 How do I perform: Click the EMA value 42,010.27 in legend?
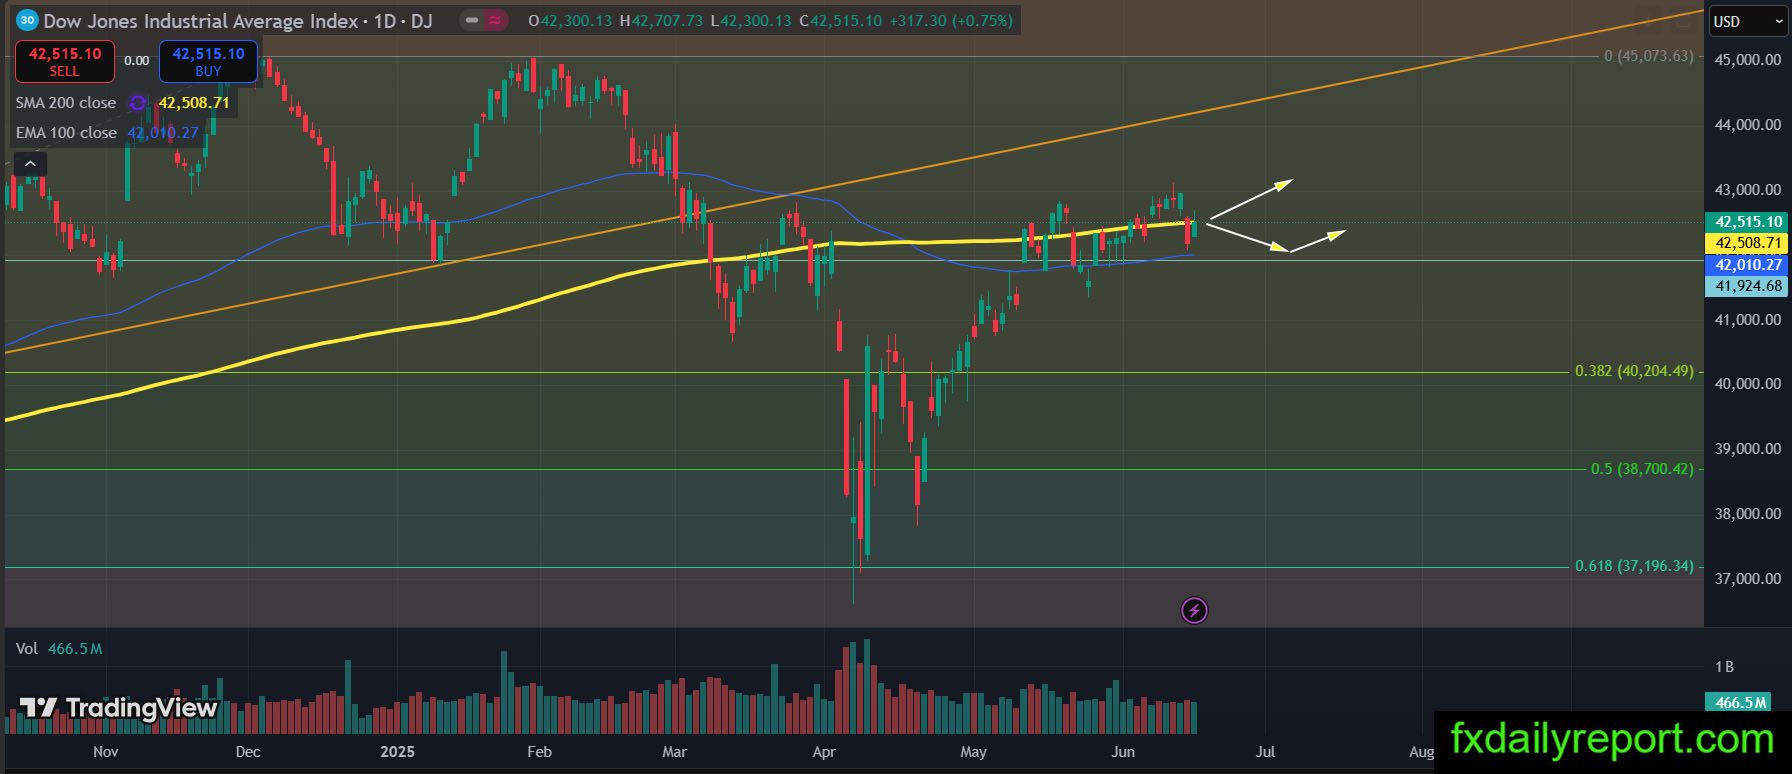click(x=163, y=133)
